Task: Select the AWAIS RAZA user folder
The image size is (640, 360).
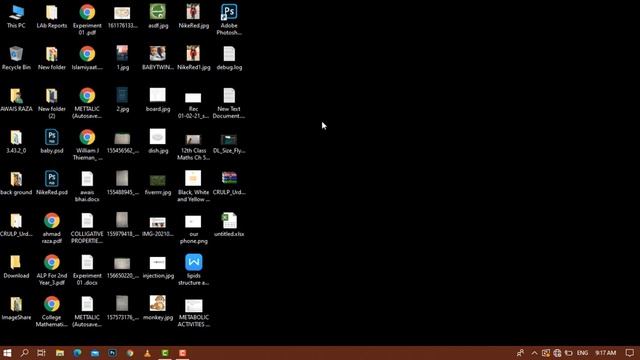Action: tap(16, 100)
